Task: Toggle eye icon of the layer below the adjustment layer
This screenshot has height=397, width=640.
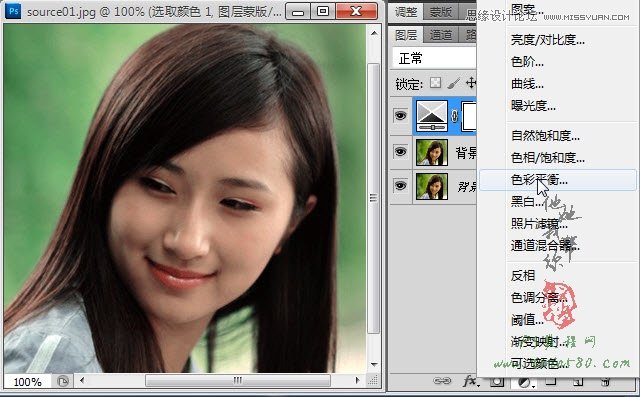Action: pyautogui.click(x=401, y=152)
